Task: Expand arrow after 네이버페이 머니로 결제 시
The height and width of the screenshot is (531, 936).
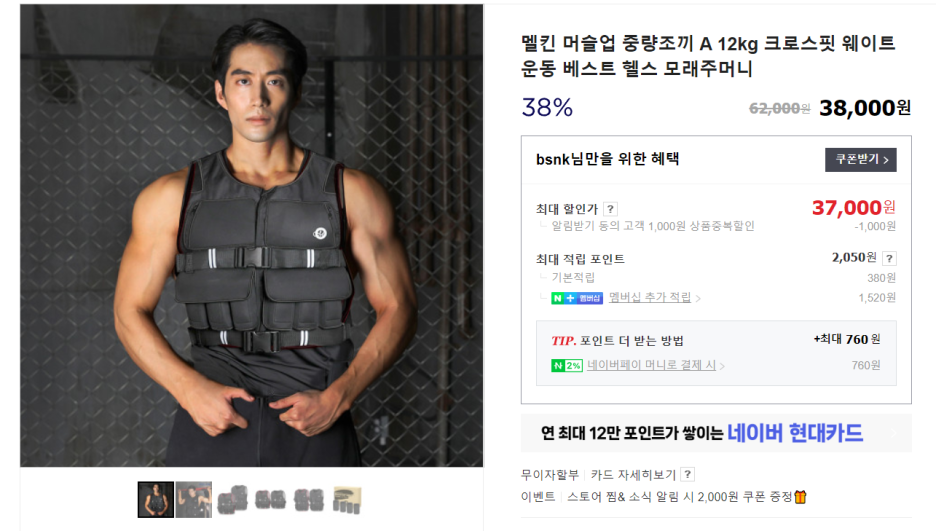Action: point(722,366)
